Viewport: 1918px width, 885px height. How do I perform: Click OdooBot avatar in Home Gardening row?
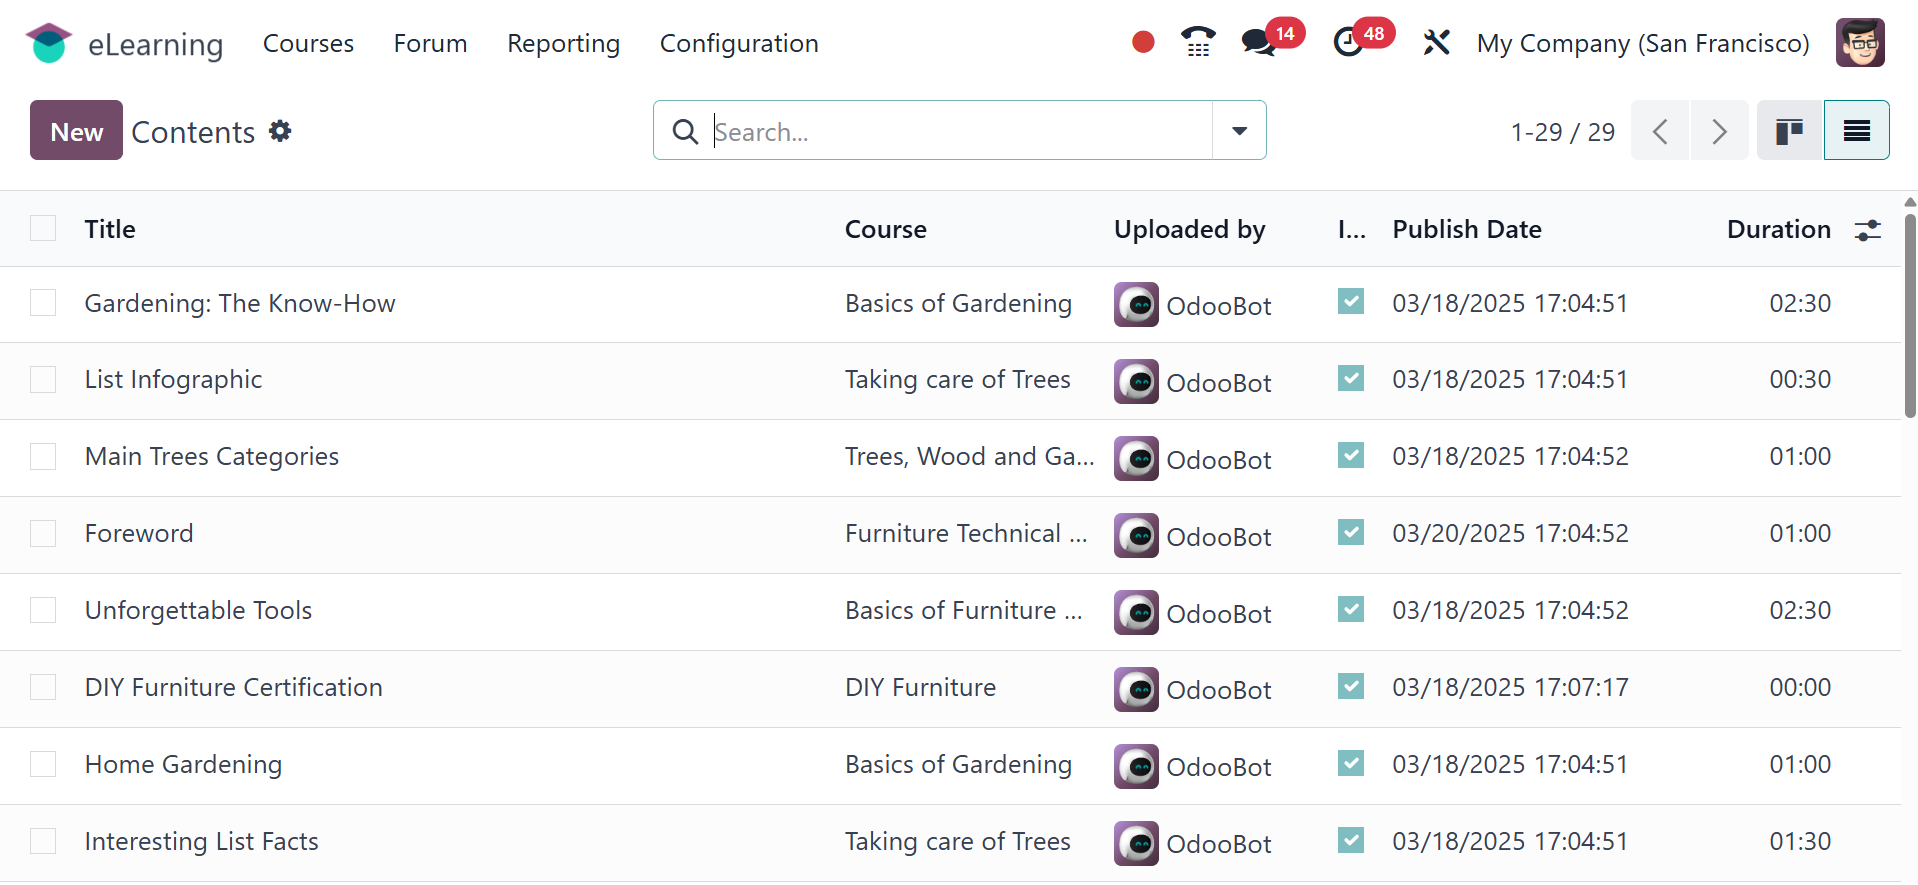pyautogui.click(x=1136, y=767)
